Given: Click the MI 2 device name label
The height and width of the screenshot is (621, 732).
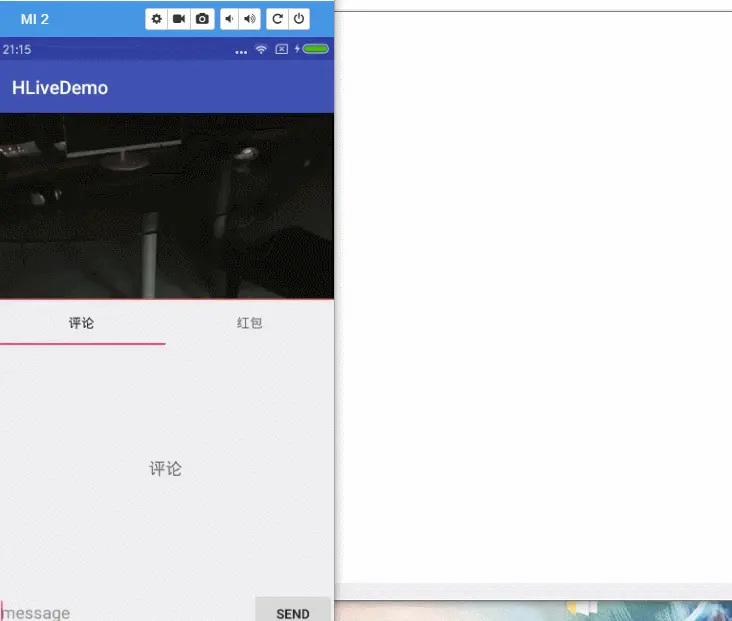Looking at the screenshot, I should pos(35,19).
